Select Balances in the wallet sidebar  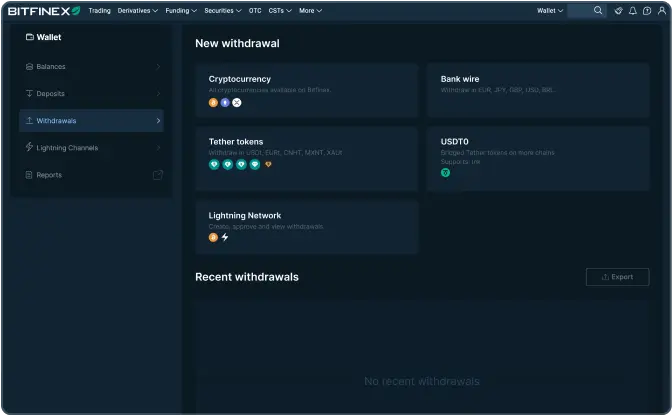tap(91, 66)
